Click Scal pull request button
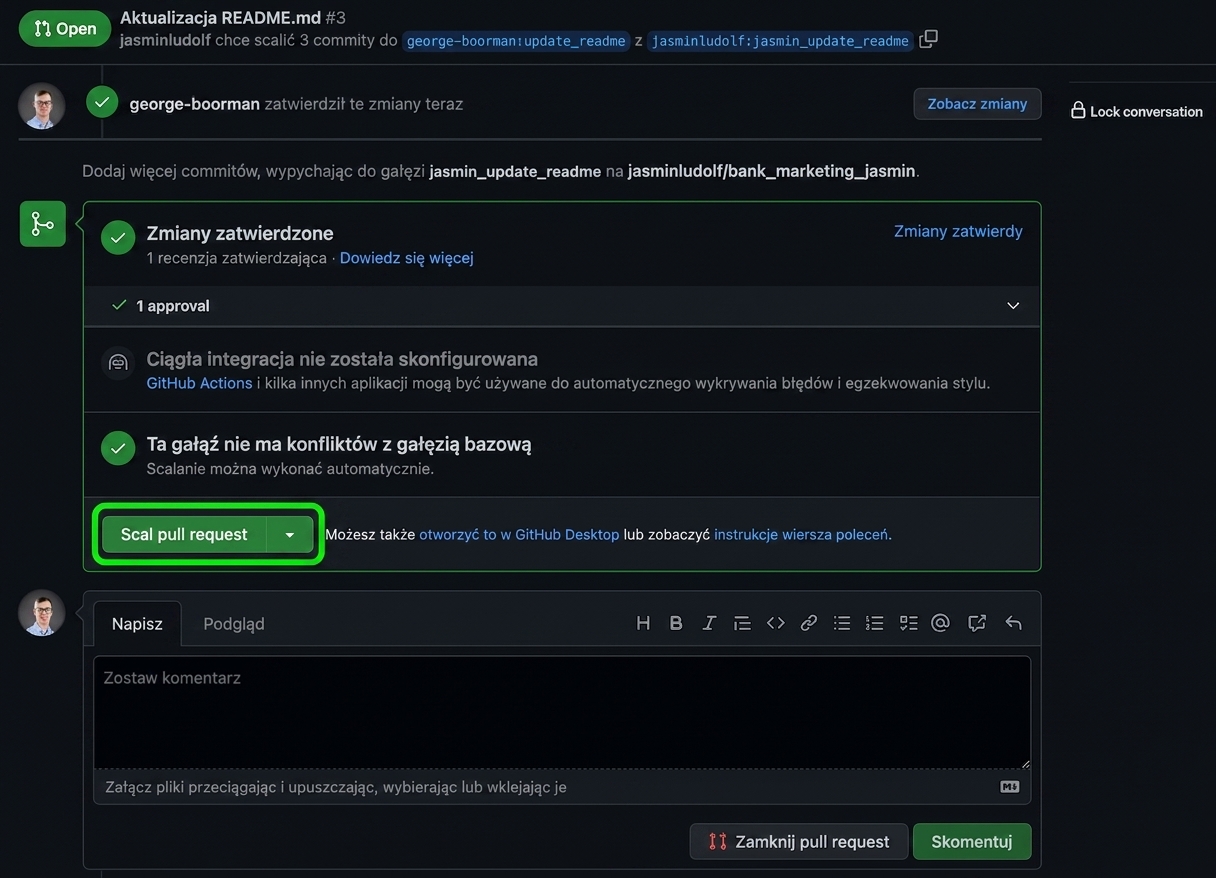The image size is (1216, 878). click(184, 535)
